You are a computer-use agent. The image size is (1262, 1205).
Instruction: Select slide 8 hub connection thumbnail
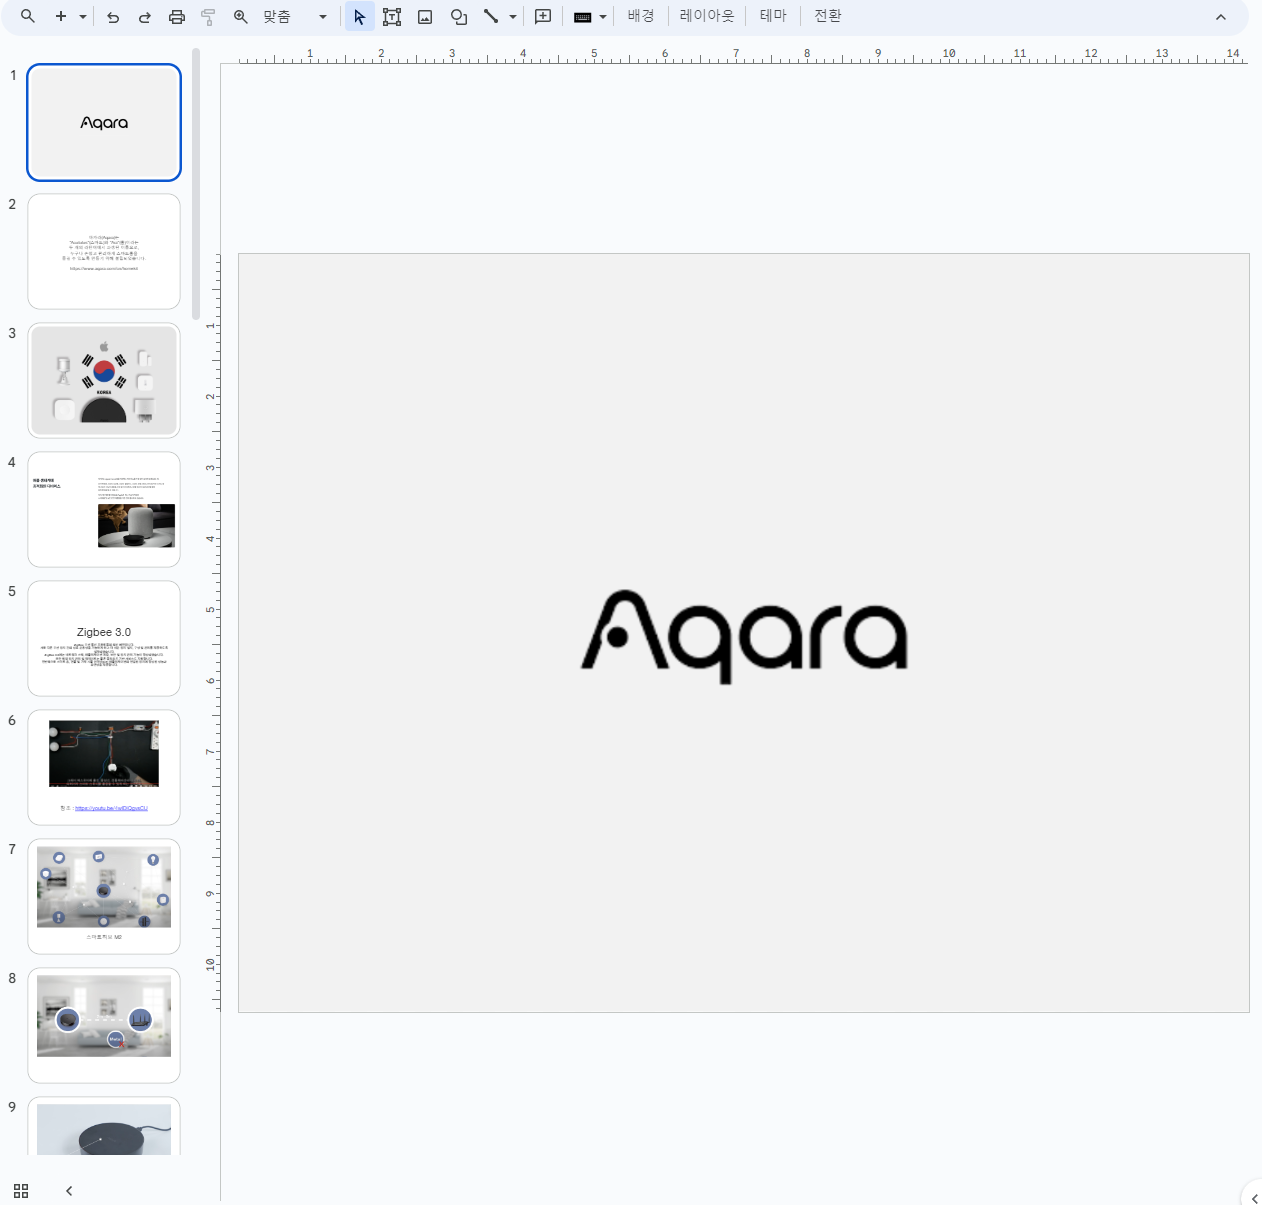104,1026
